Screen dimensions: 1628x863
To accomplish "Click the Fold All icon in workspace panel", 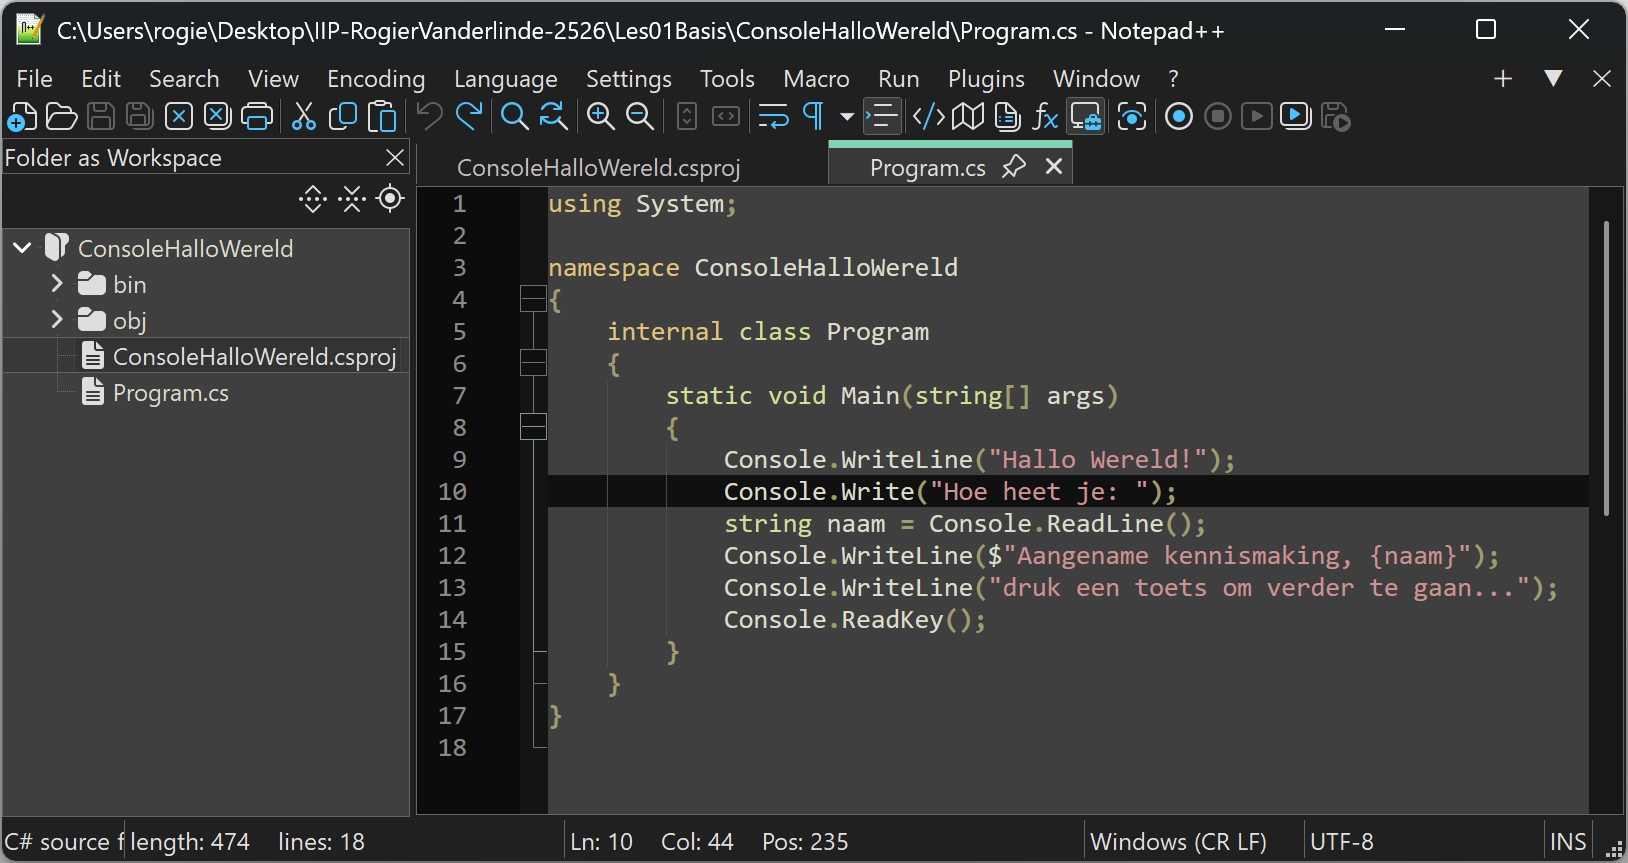I will (352, 199).
